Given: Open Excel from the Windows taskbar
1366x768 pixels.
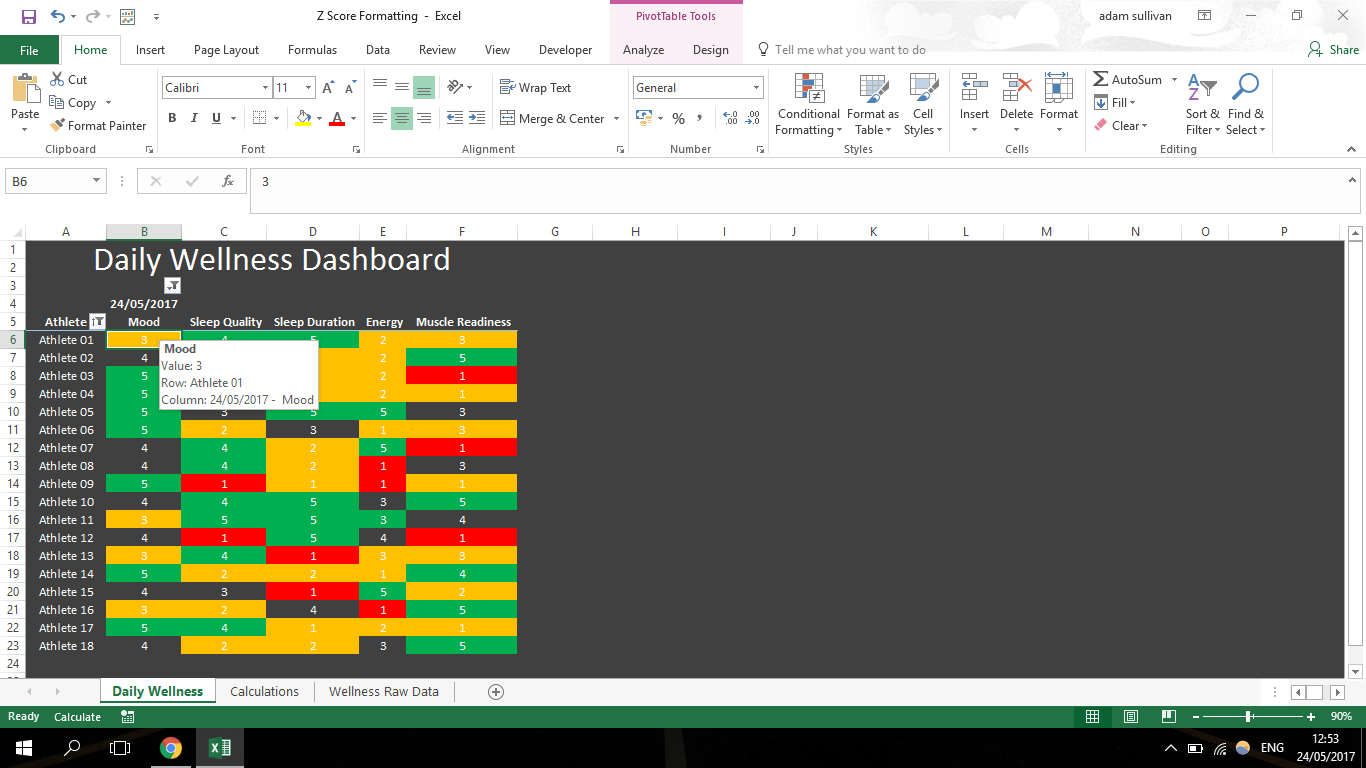Looking at the screenshot, I should pos(220,747).
